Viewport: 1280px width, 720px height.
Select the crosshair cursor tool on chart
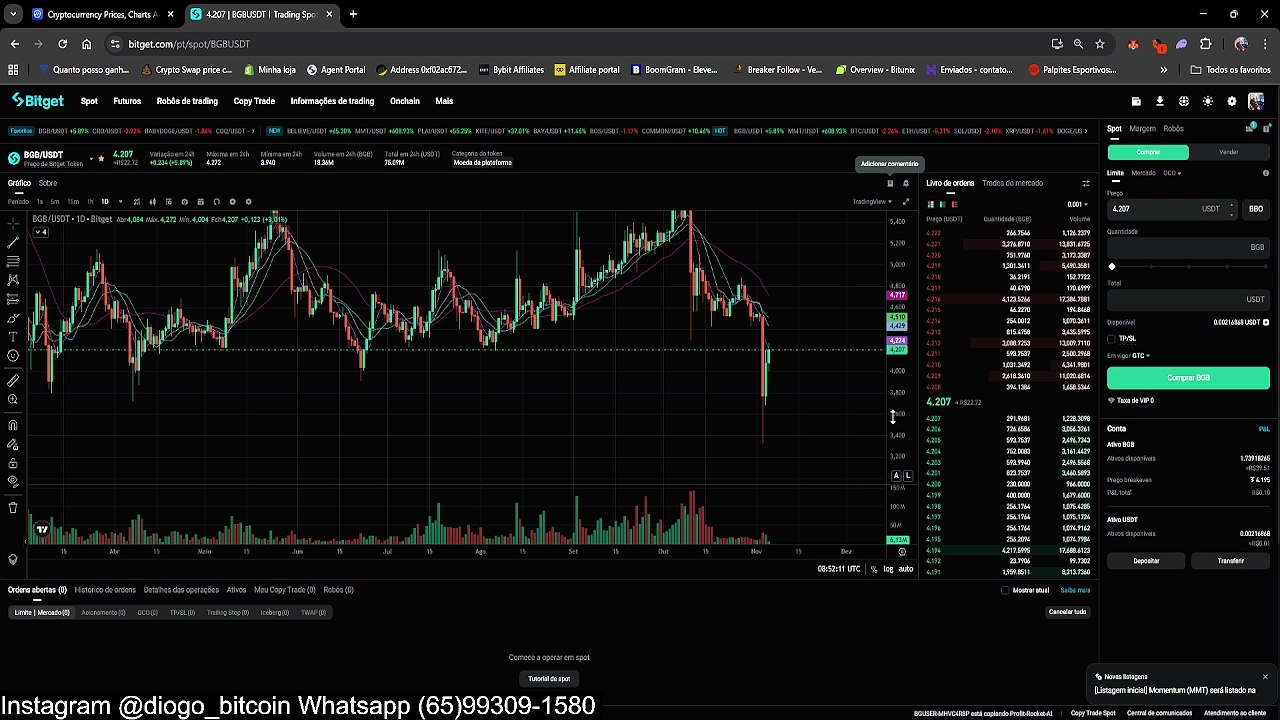pyautogui.click(x=13, y=223)
